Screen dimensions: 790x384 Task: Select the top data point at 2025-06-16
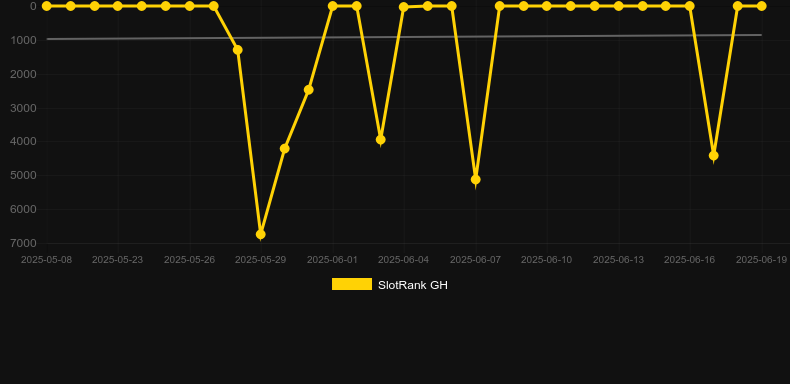click(689, 6)
